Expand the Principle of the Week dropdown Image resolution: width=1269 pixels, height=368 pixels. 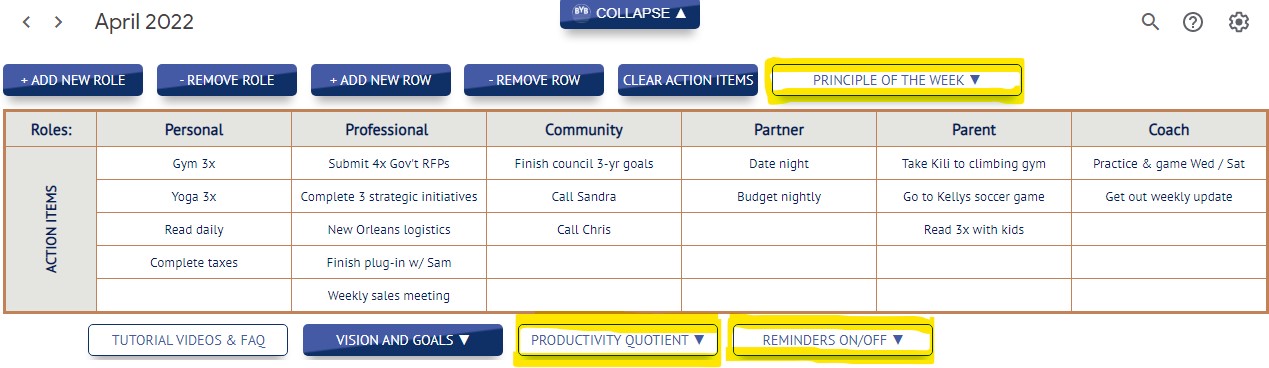(x=896, y=80)
